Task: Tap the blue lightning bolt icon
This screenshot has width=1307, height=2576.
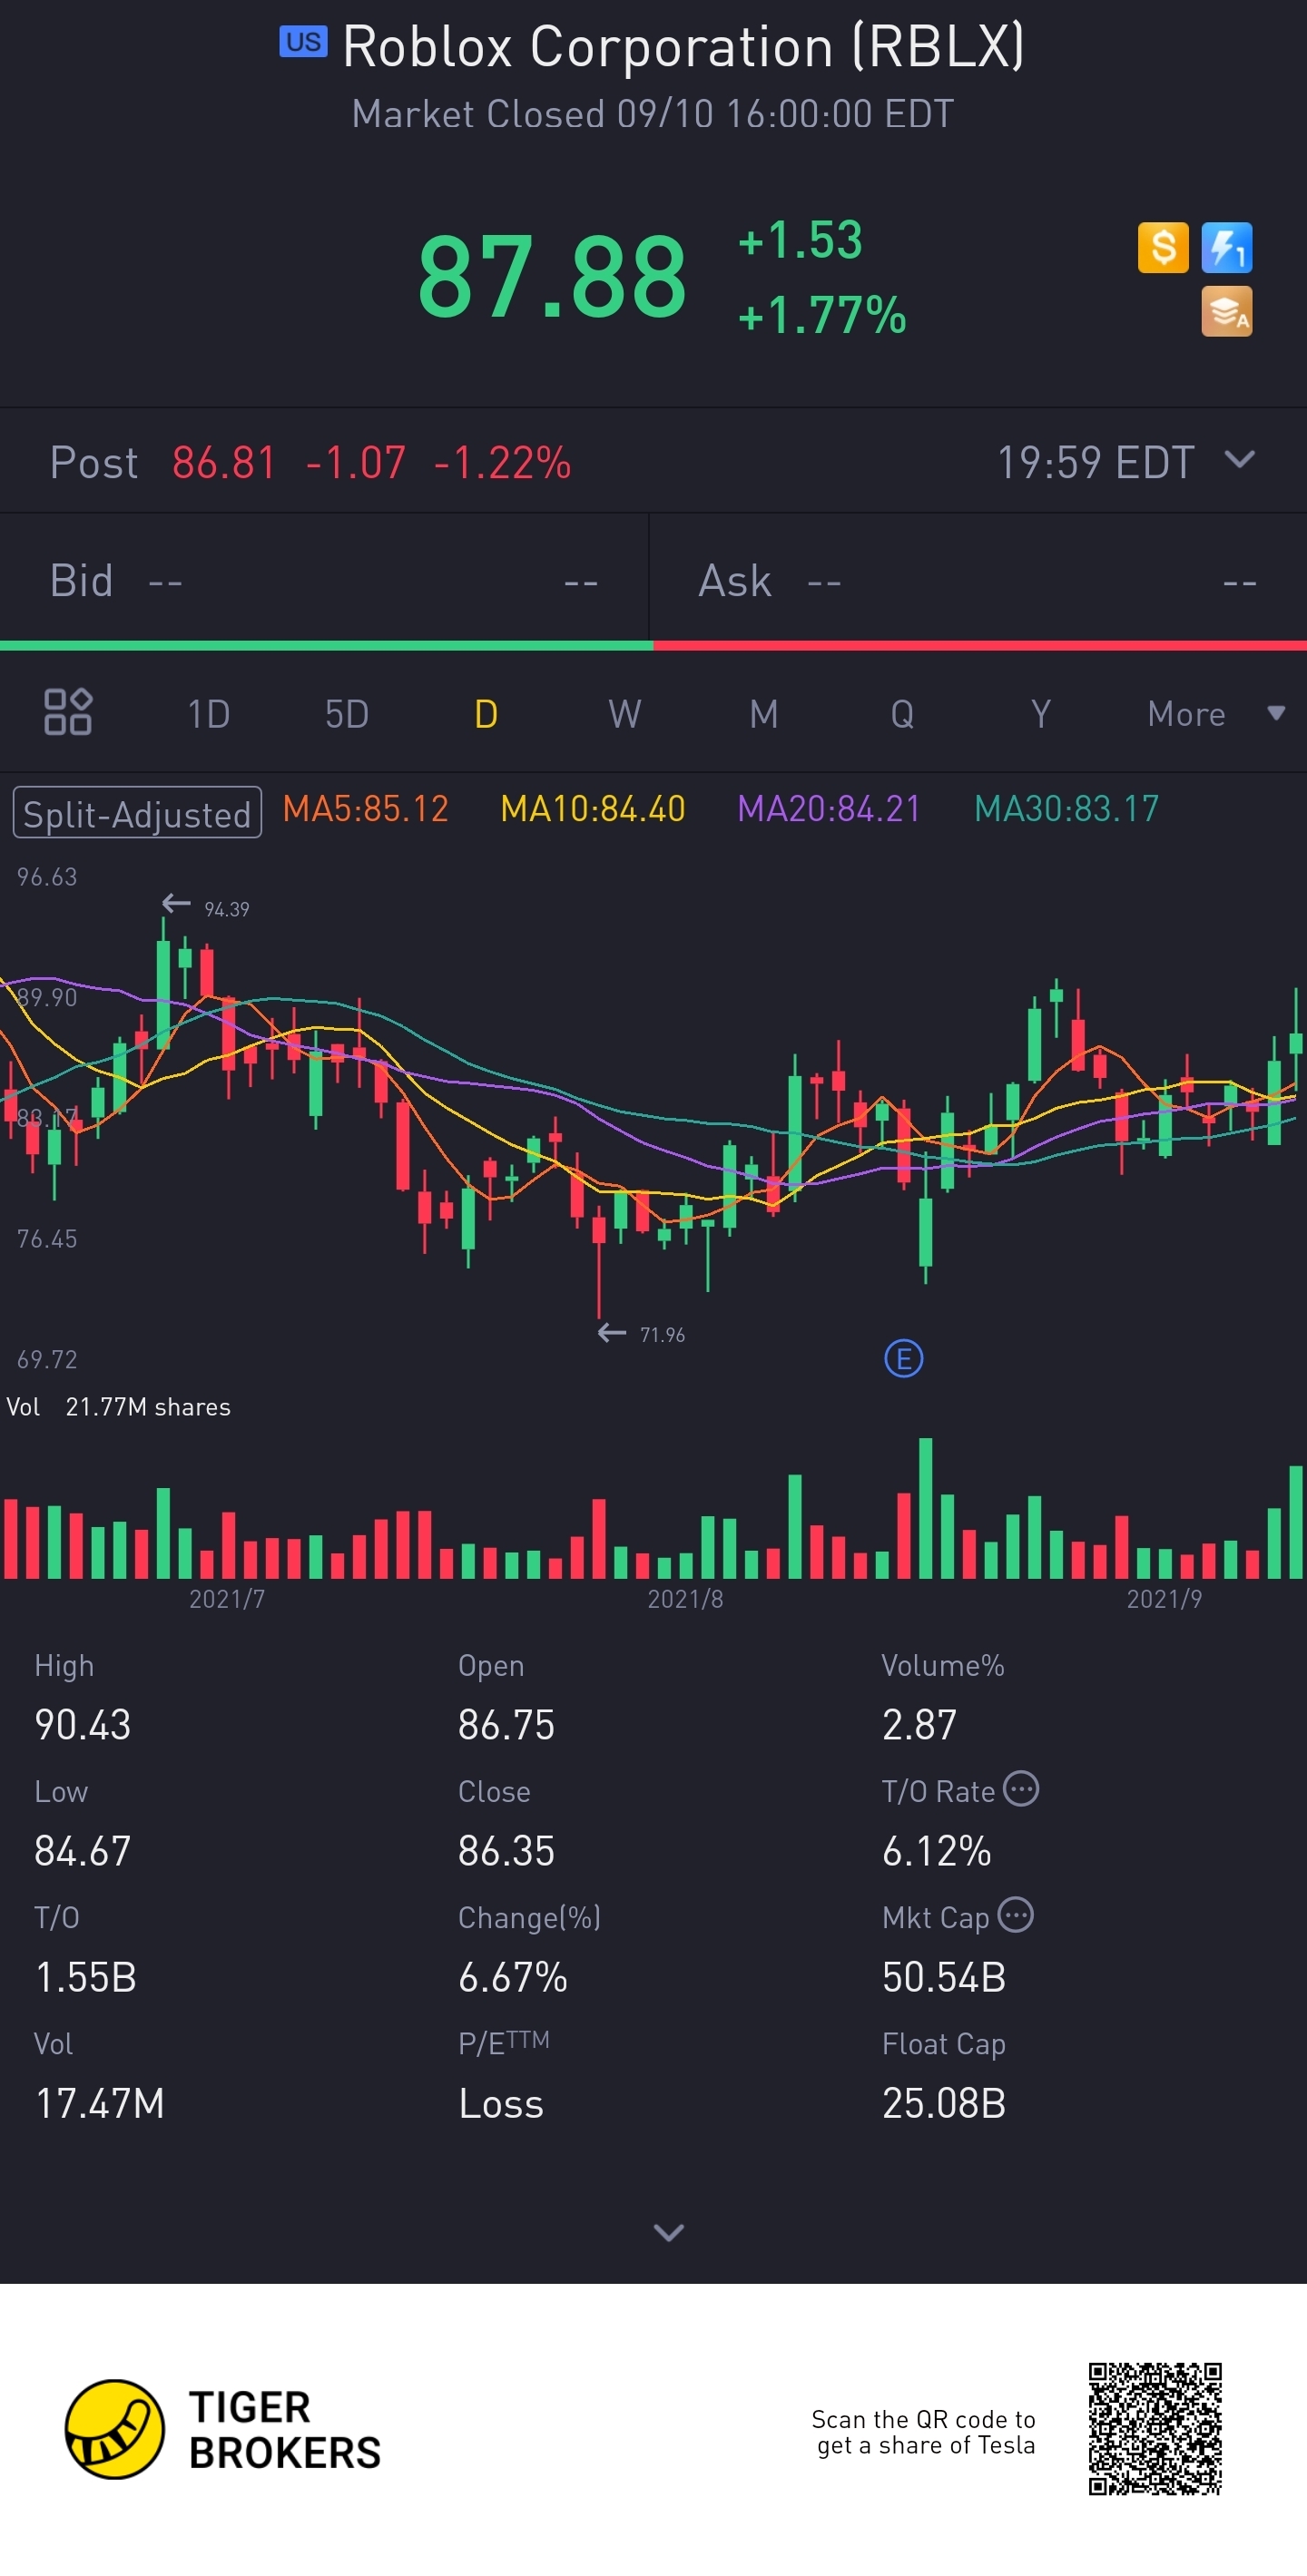Action: (1226, 247)
